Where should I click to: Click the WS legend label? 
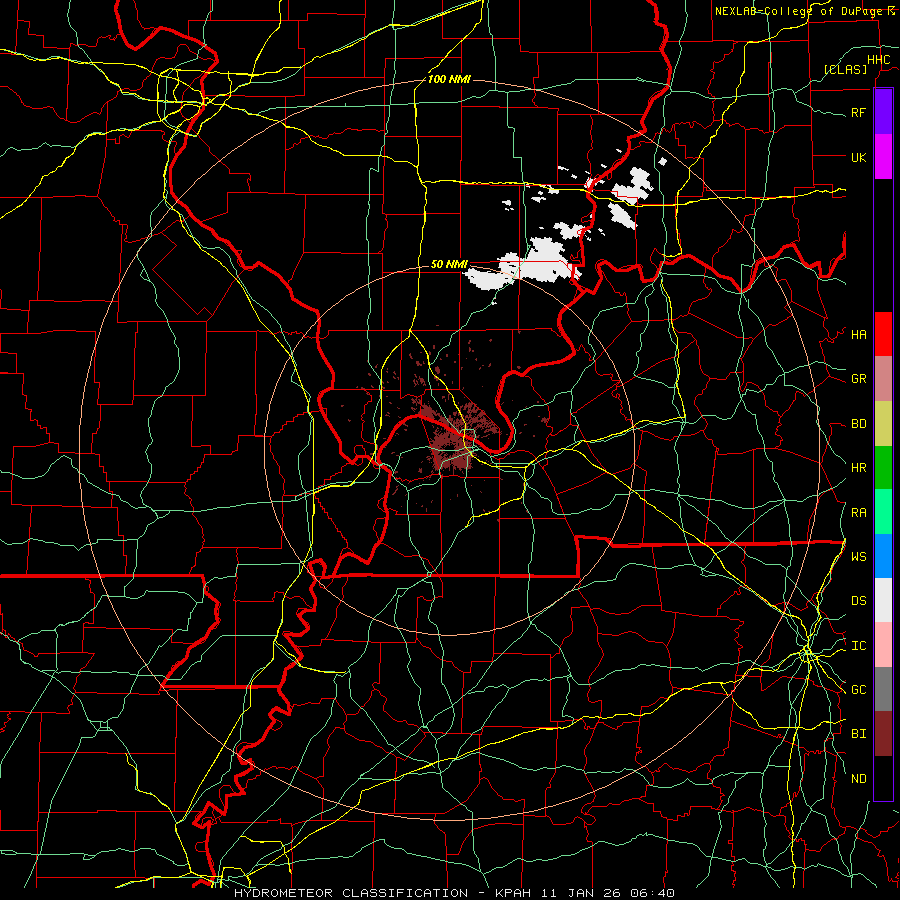[x=858, y=557]
